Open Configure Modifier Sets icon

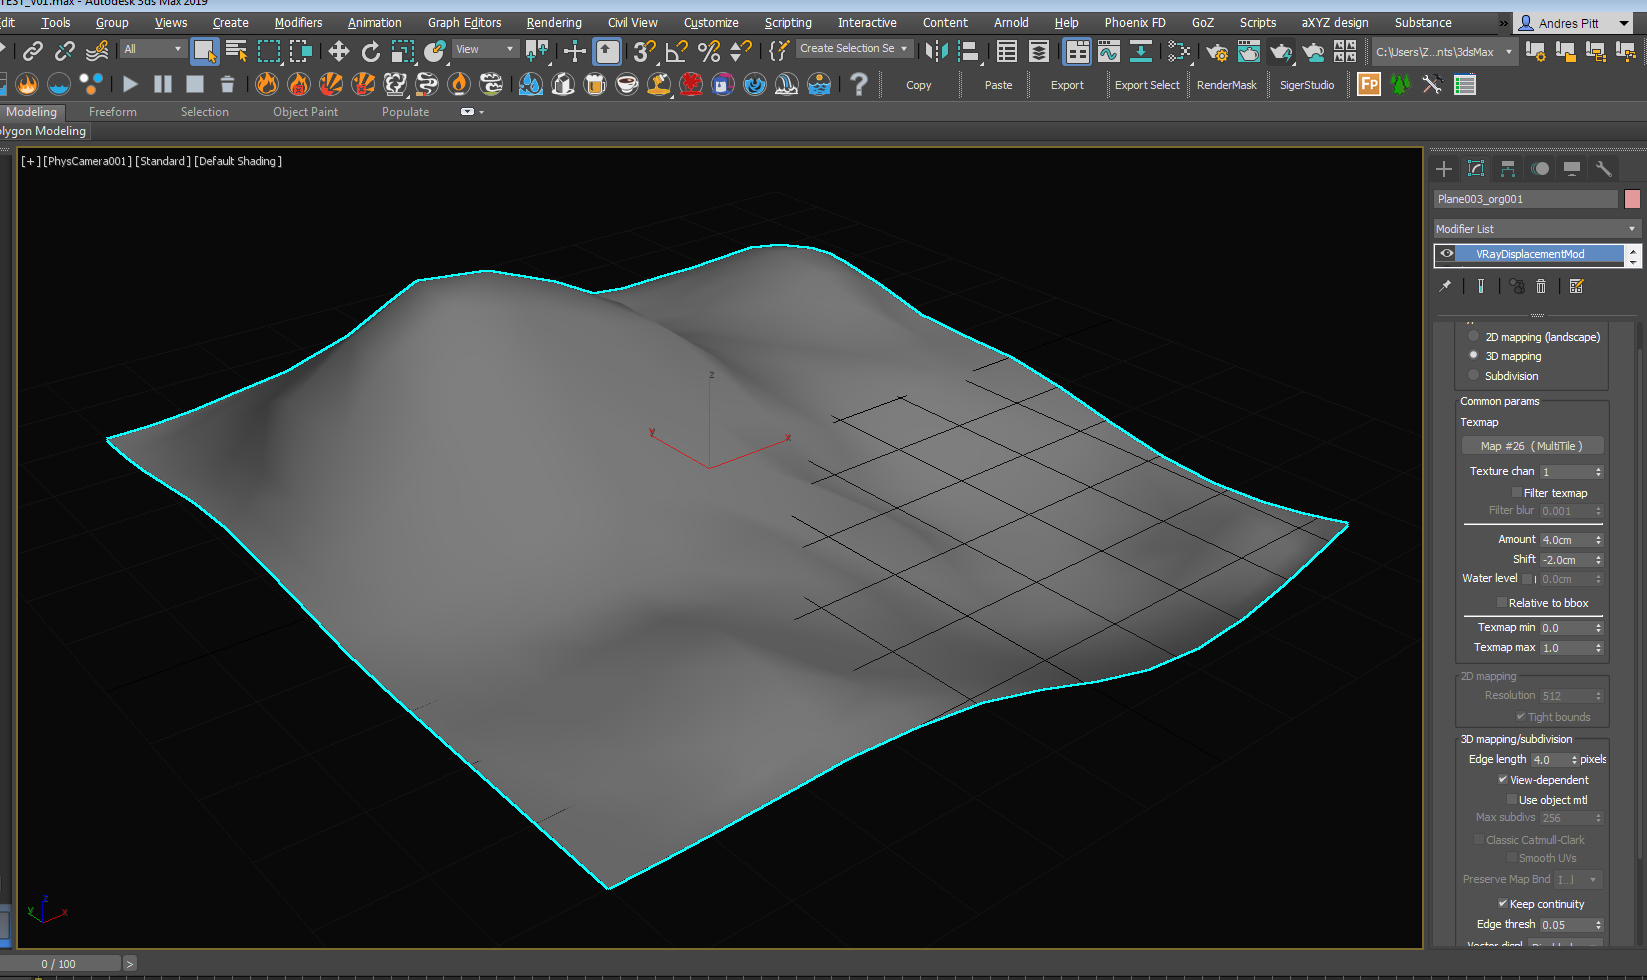[1577, 287]
